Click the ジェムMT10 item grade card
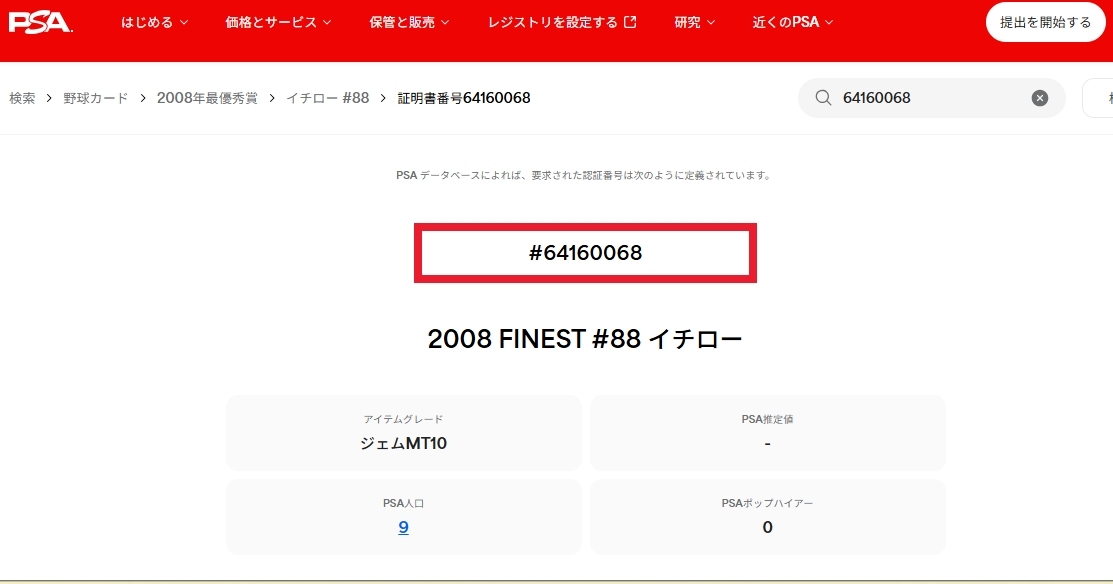The image size is (1113, 584). click(x=403, y=433)
